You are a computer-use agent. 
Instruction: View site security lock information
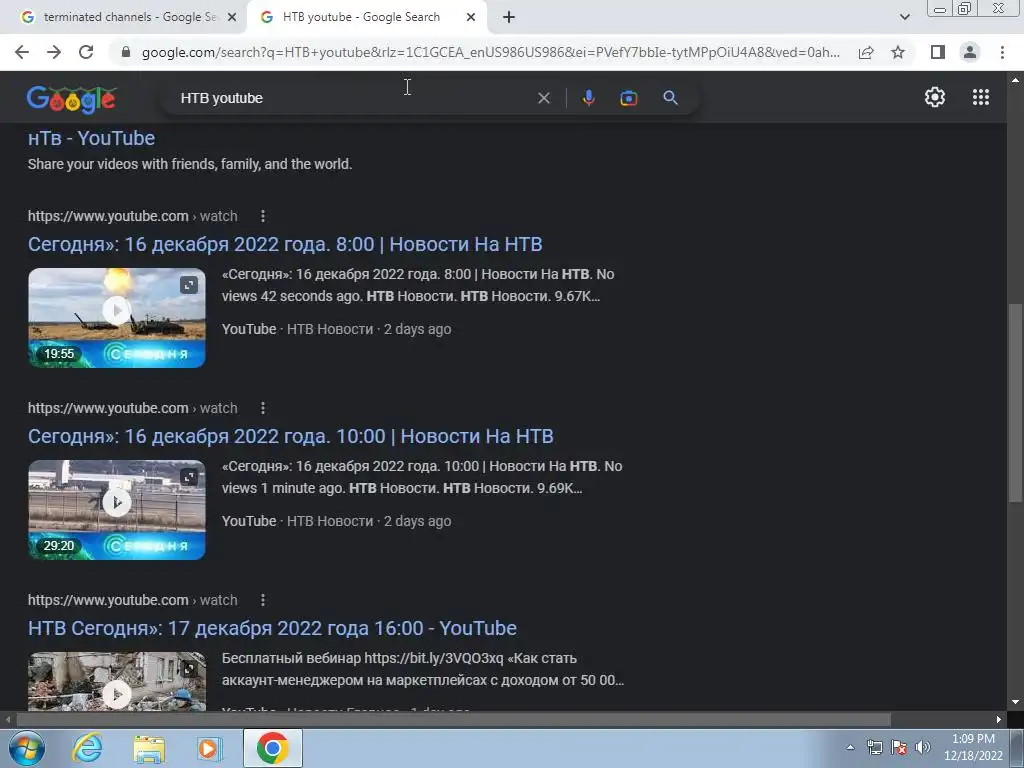point(126,52)
